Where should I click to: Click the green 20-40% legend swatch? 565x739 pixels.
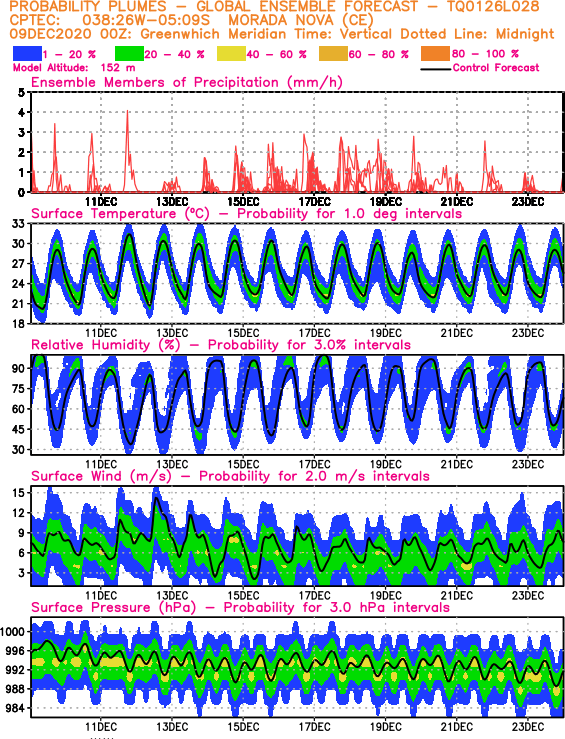[129, 53]
